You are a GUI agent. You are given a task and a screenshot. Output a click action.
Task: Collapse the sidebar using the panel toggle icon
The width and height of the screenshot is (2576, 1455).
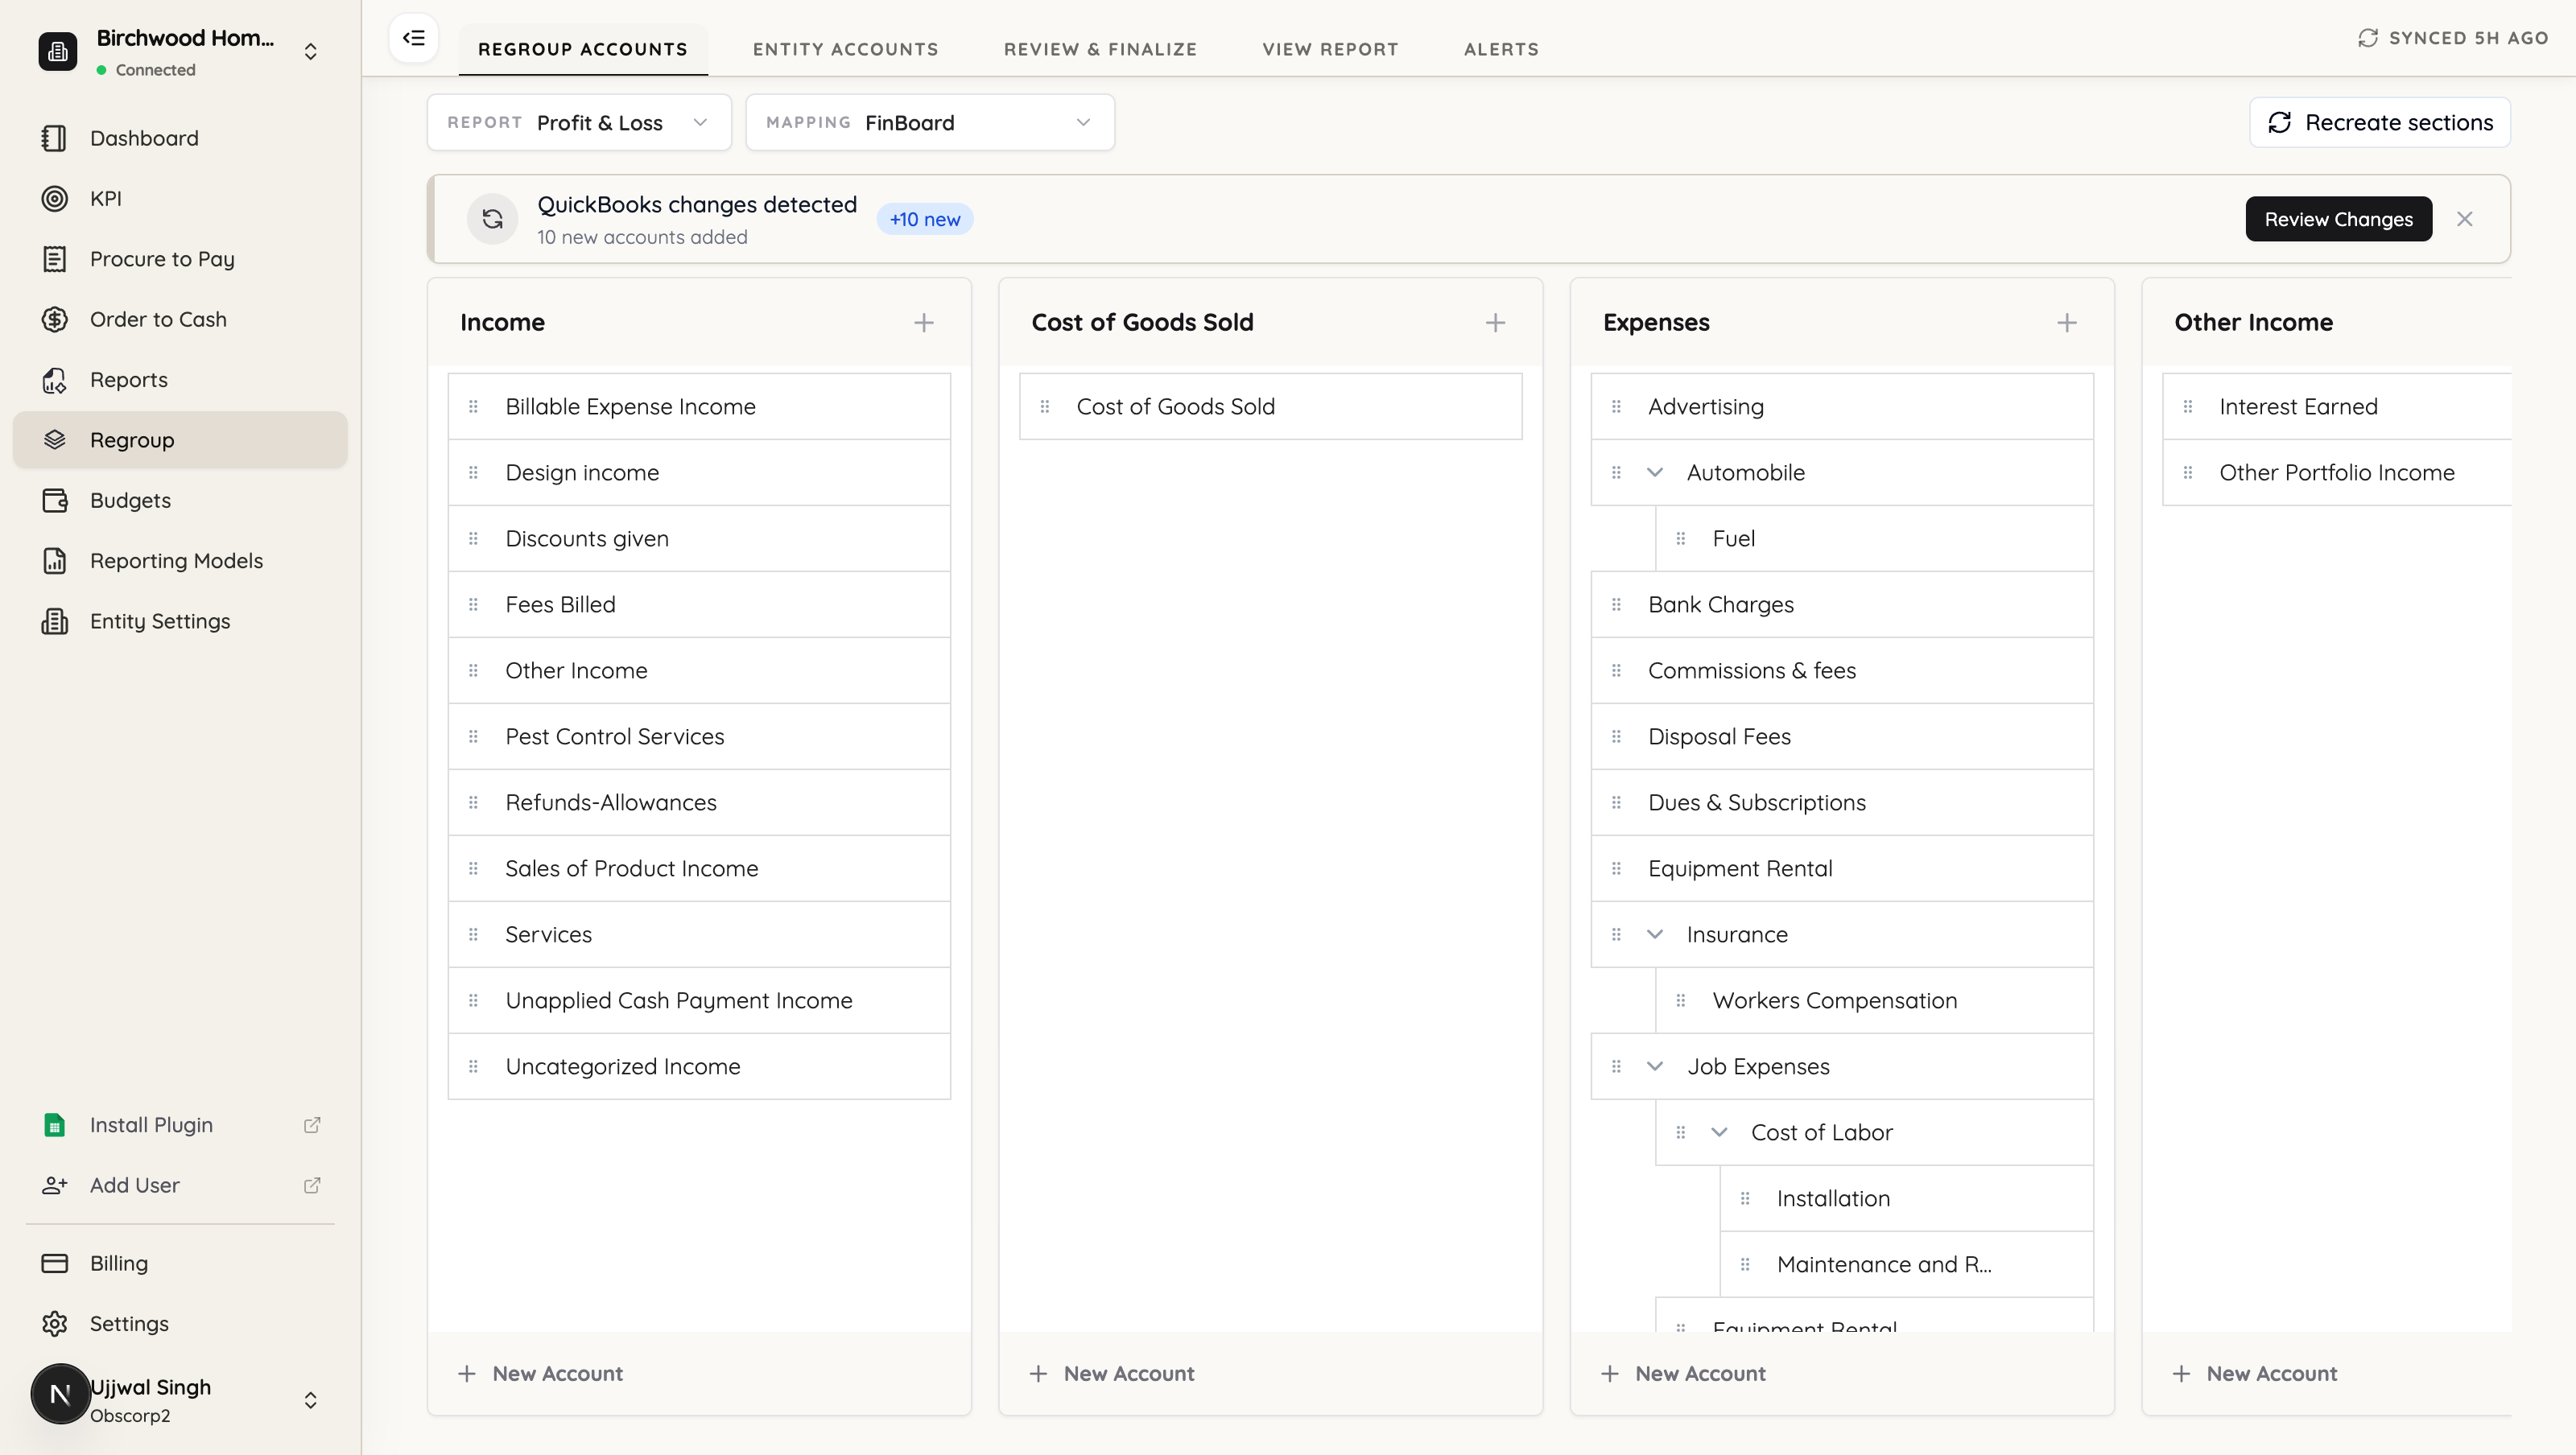click(x=413, y=38)
